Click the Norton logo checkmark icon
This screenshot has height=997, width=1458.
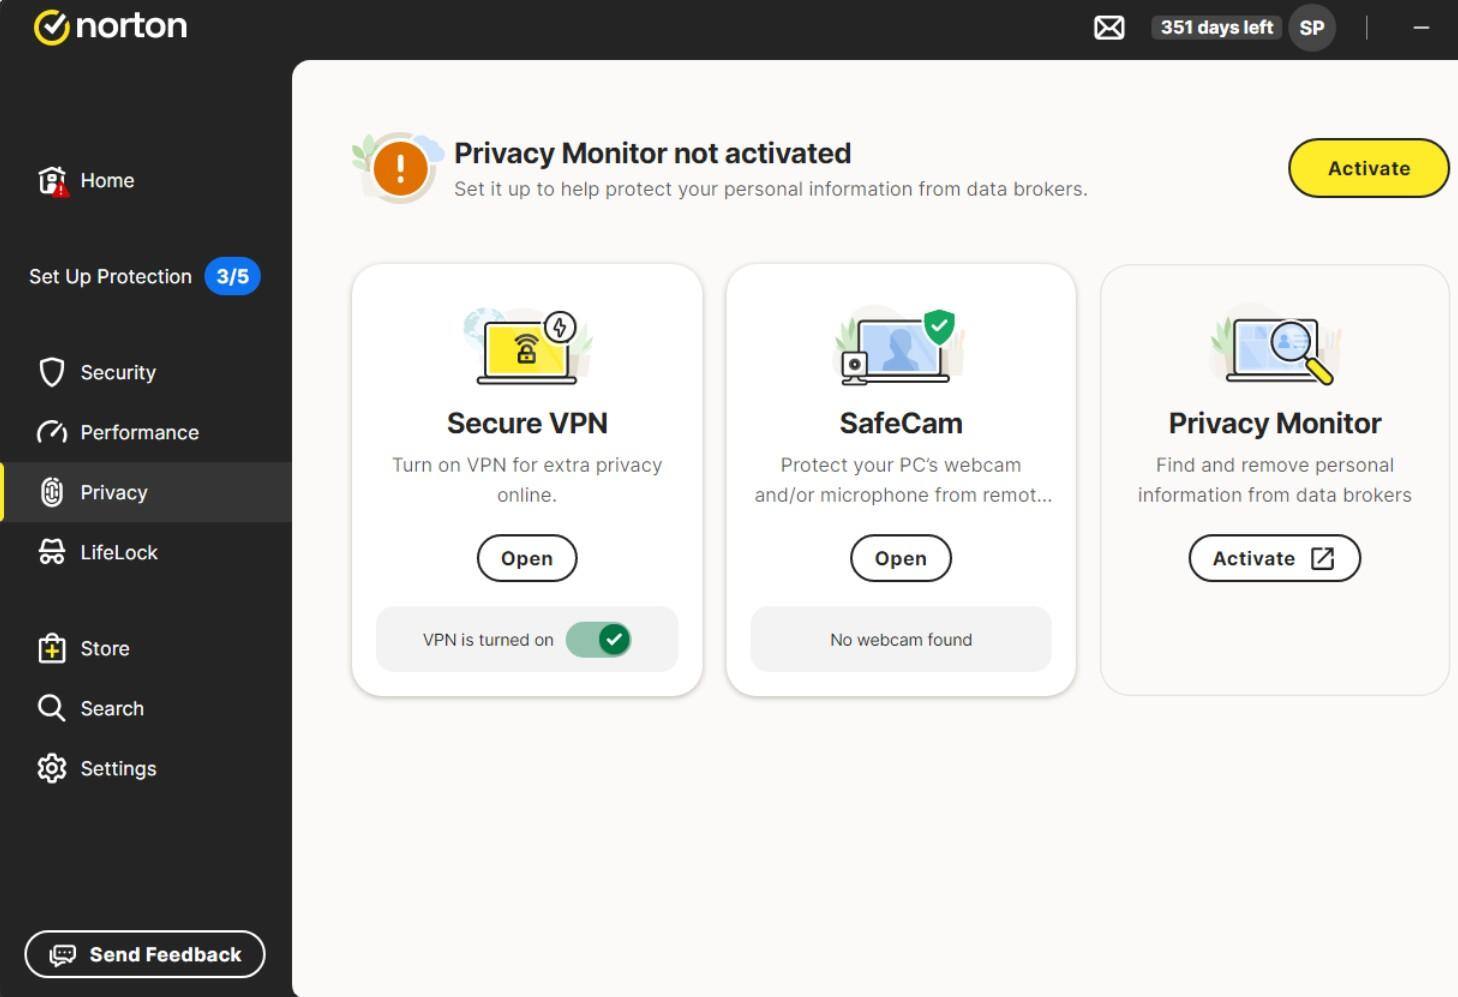tap(51, 27)
